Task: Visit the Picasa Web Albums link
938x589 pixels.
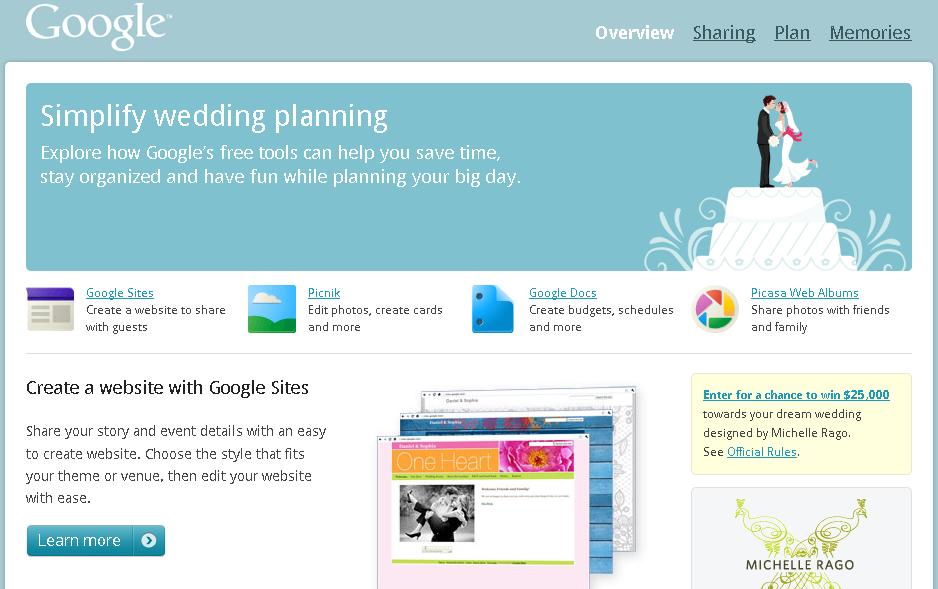Action: click(805, 292)
